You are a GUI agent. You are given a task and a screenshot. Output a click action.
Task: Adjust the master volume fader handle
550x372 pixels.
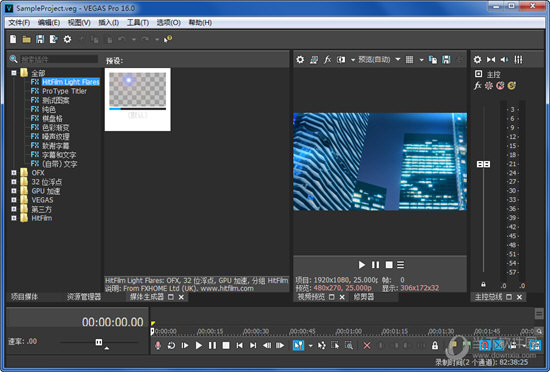(483, 164)
